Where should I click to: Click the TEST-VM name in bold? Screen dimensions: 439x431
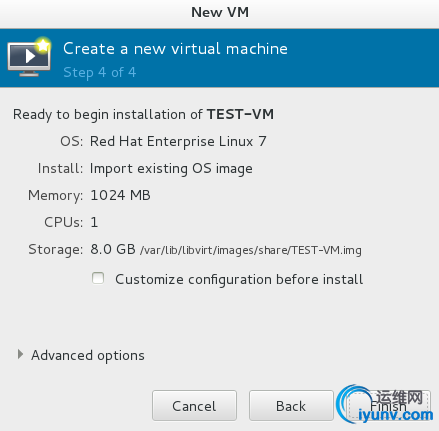click(240, 114)
